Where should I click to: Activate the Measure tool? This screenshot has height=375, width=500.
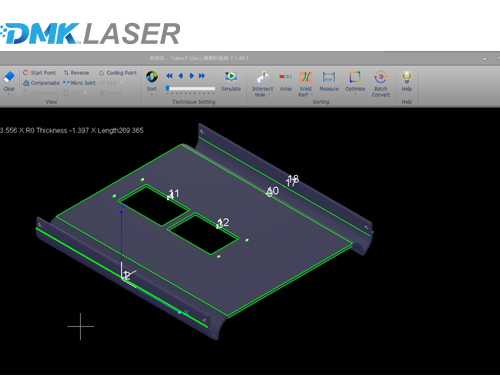329,81
